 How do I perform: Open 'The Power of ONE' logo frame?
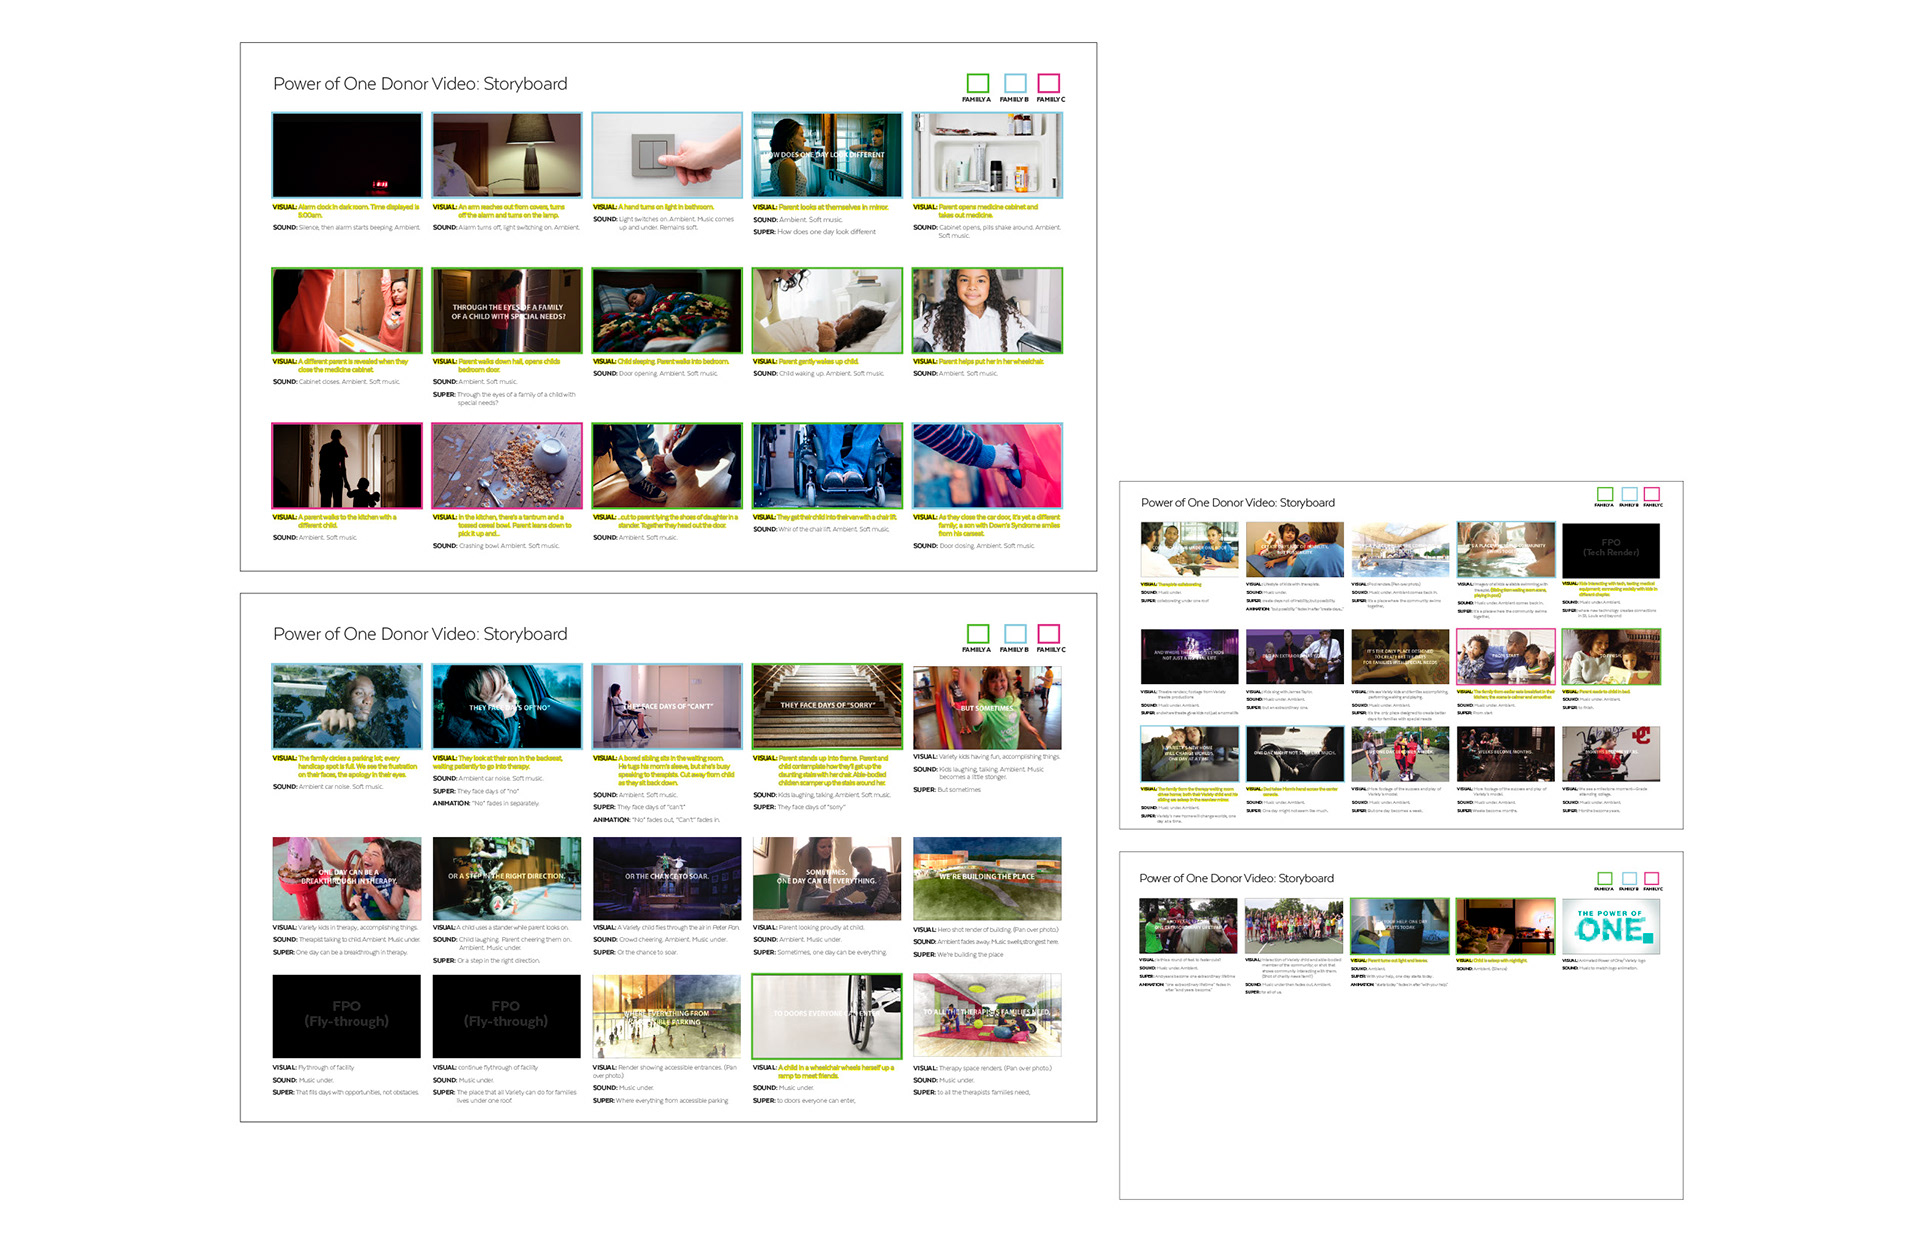(1611, 925)
